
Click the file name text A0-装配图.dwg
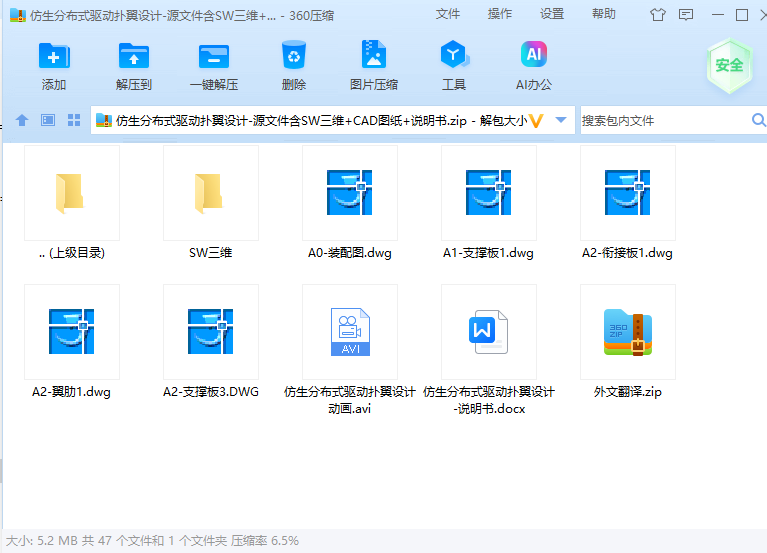(350, 253)
